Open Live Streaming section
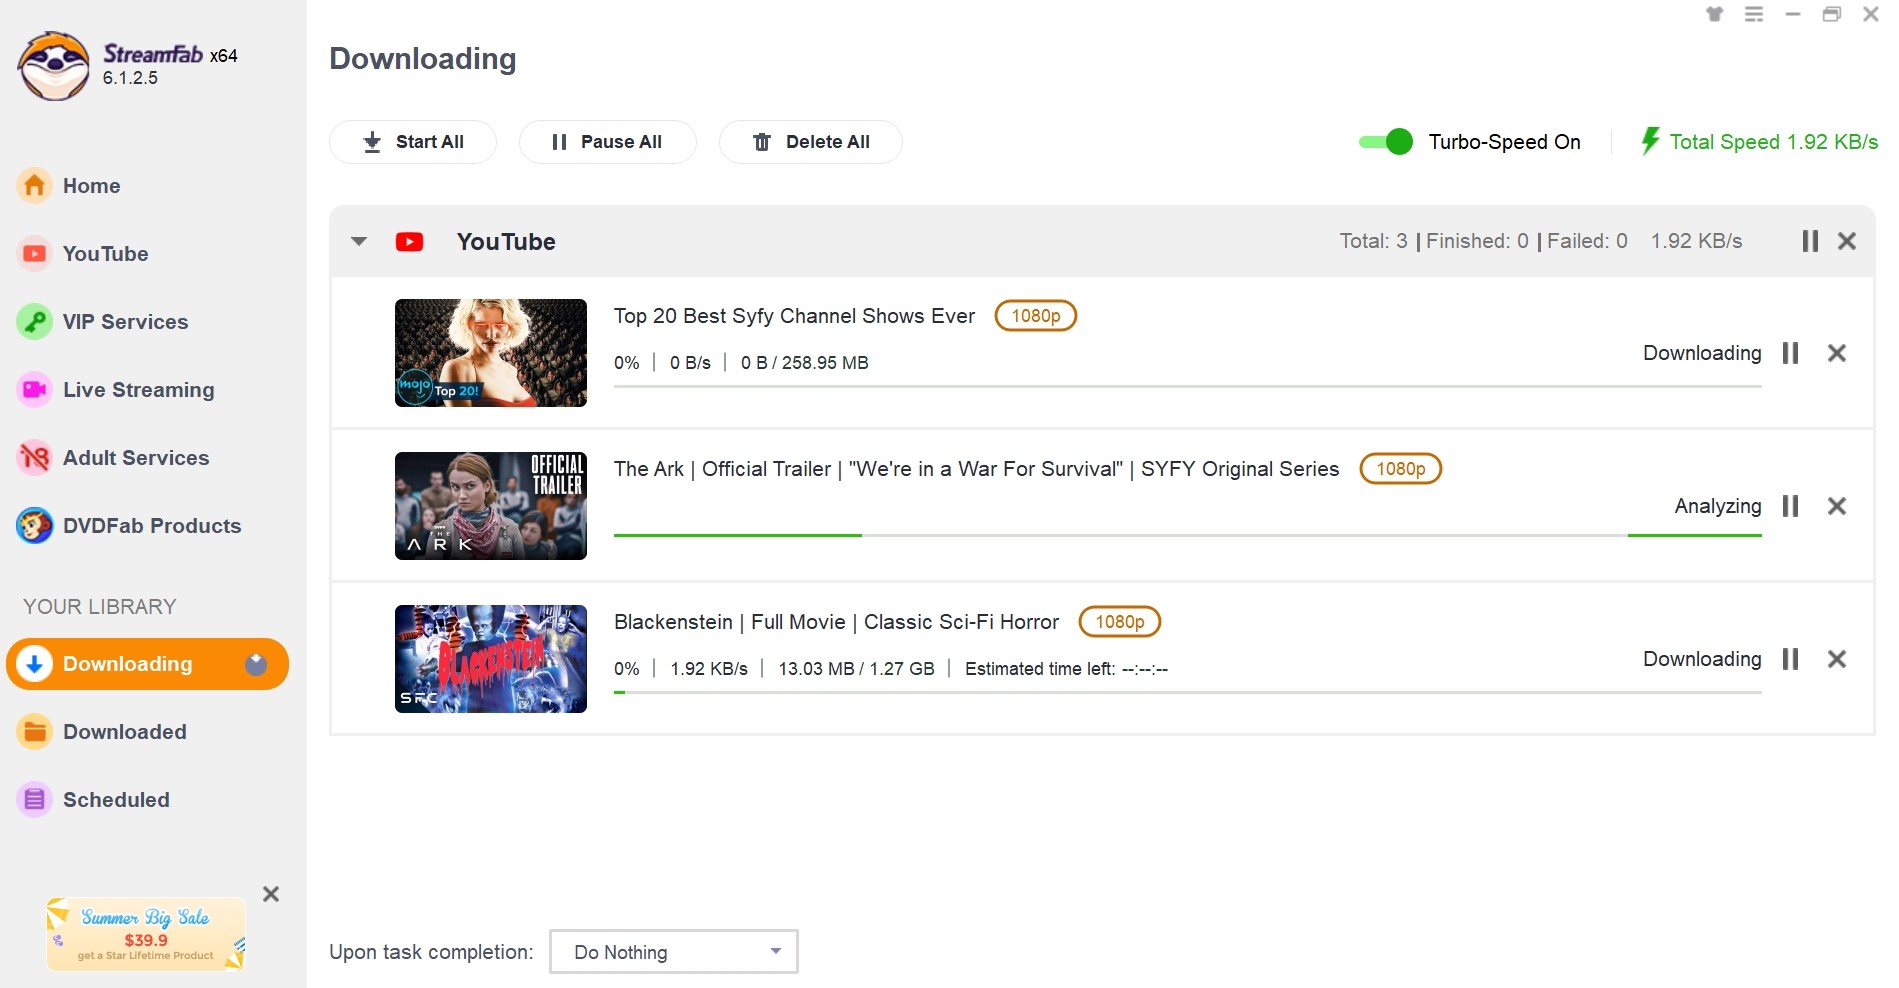This screenshot has height=988, width=1899. [139, 390]
